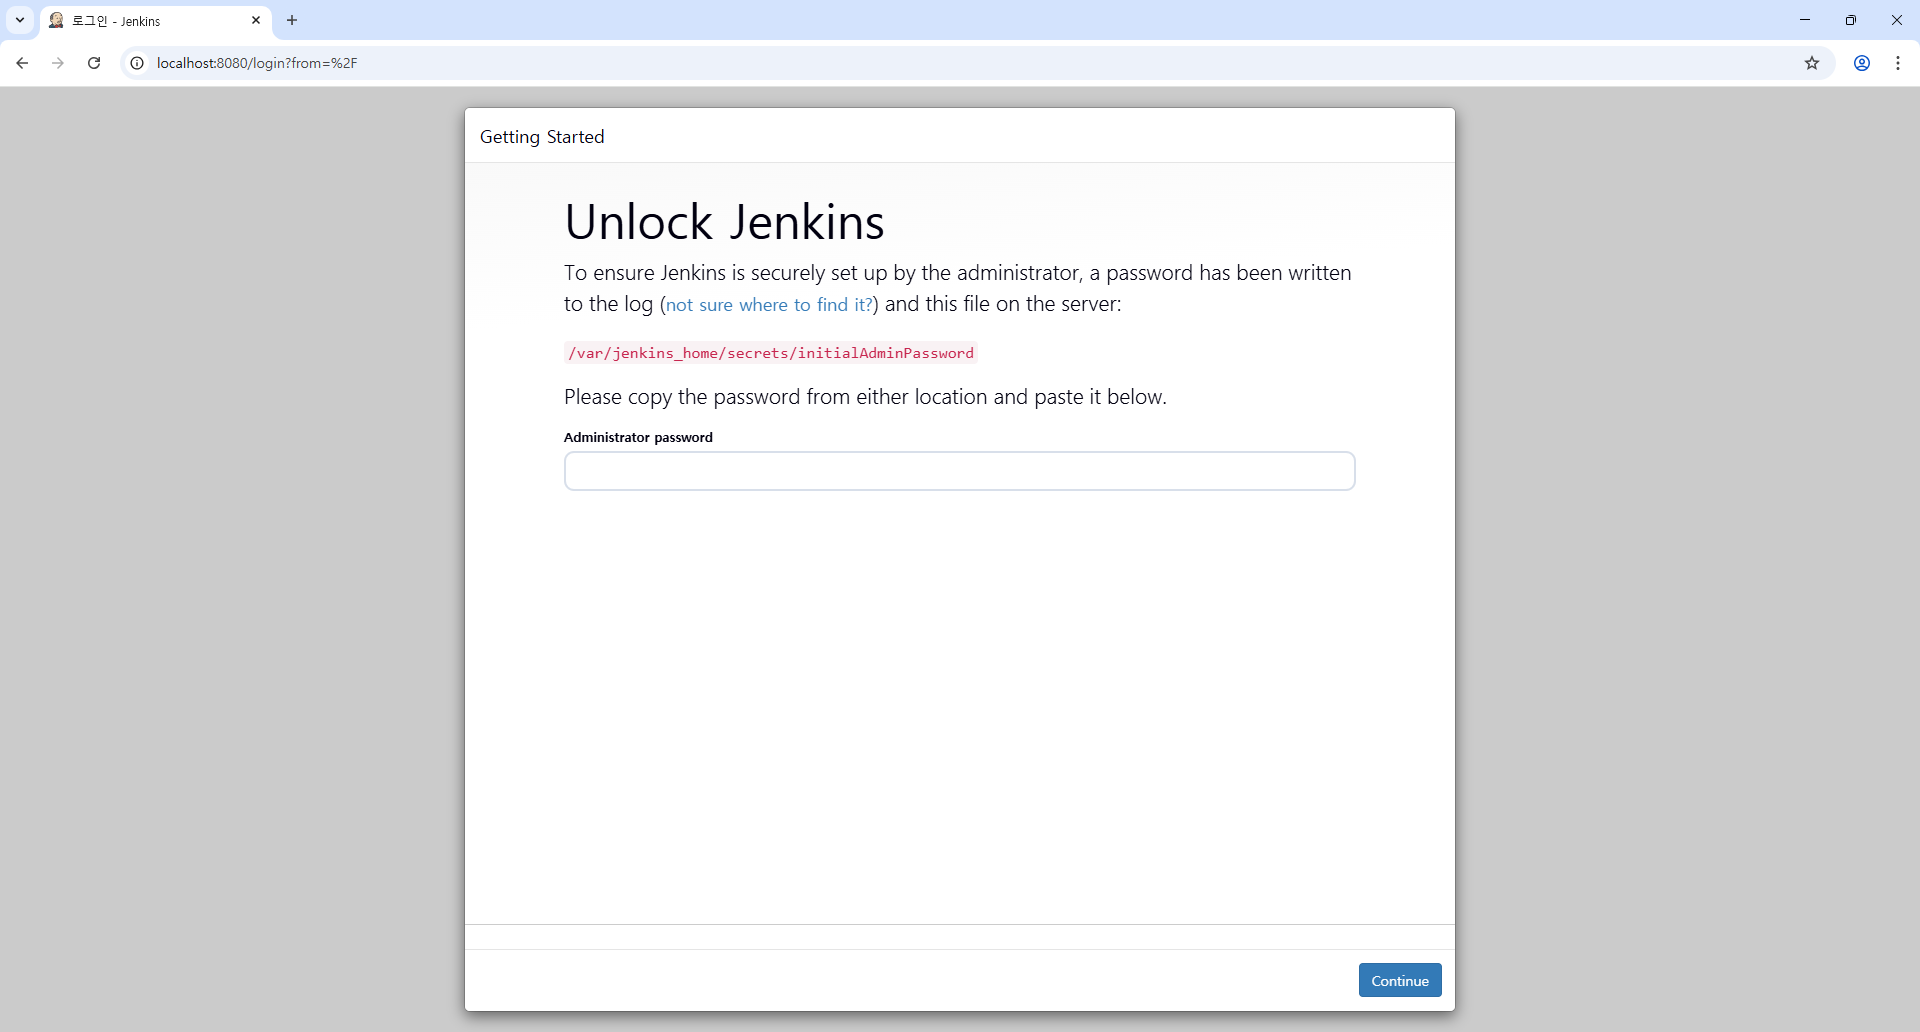Expand the tab search dropdown arrow
This screenshot has width=1920, height=1032.
(x=19, y=20)
